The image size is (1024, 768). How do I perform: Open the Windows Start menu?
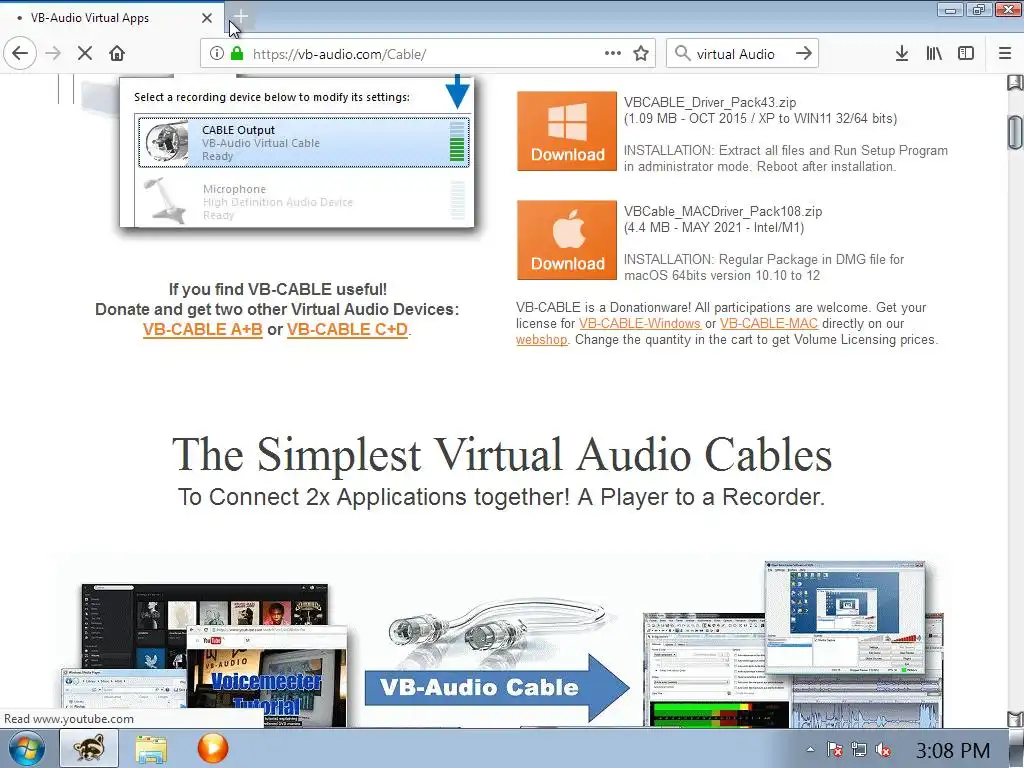click(x=26, y=748)
